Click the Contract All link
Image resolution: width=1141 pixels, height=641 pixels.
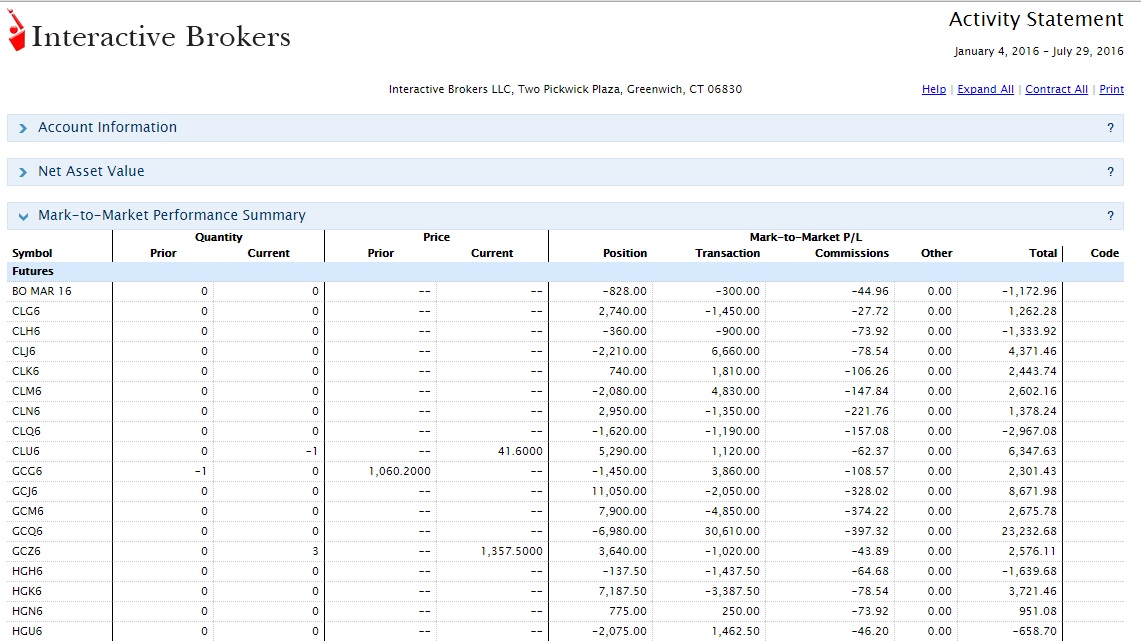coord(1056,89)
